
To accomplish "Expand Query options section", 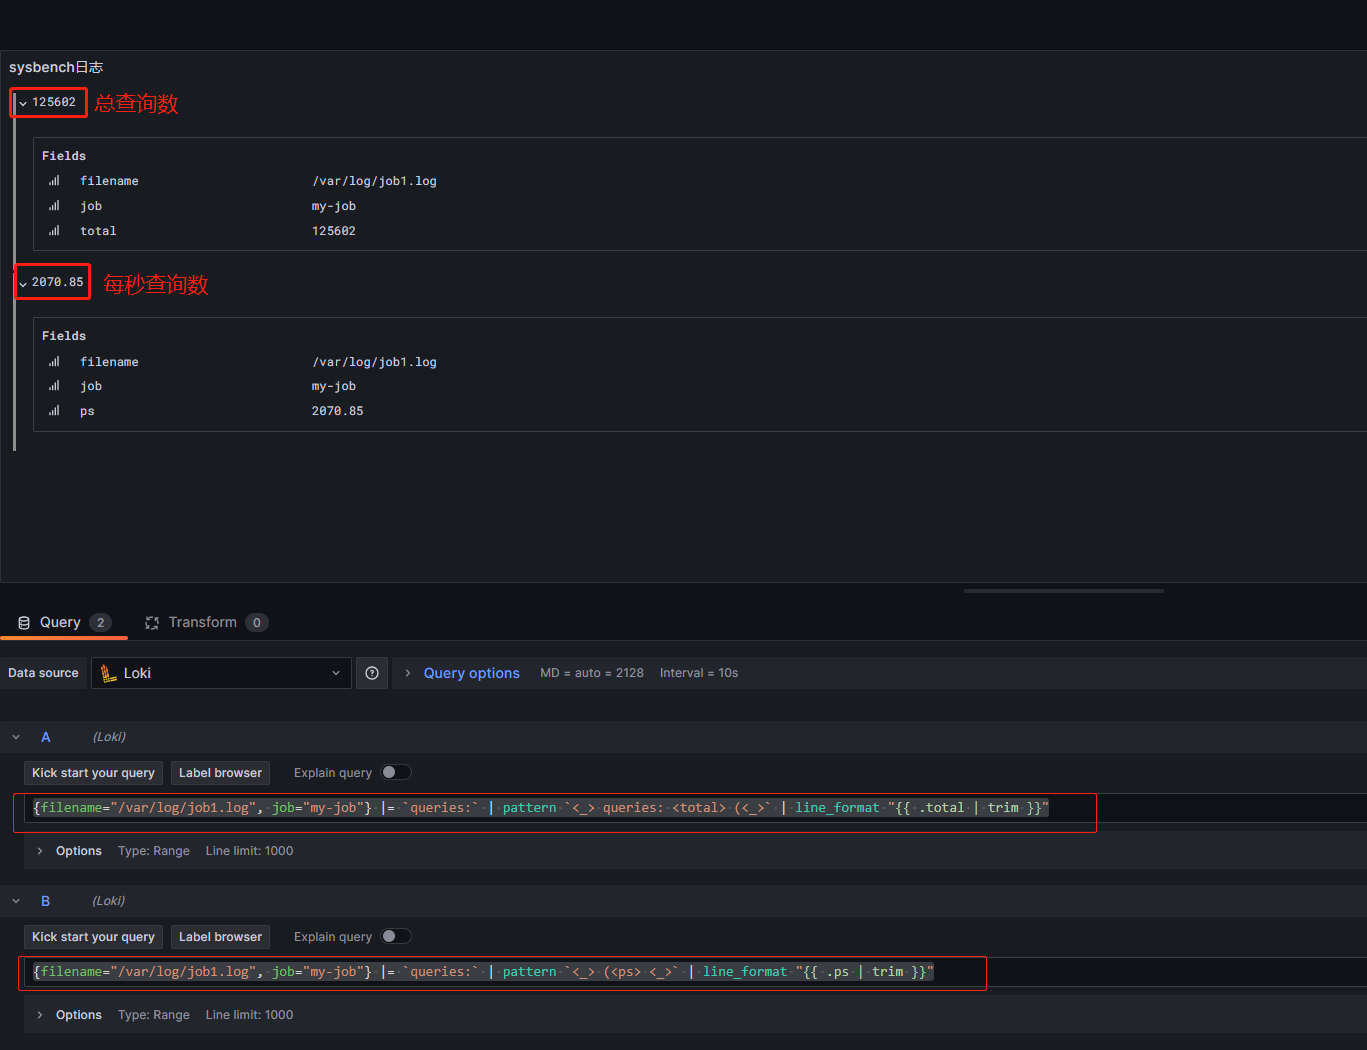I will [x=408, y=673].
